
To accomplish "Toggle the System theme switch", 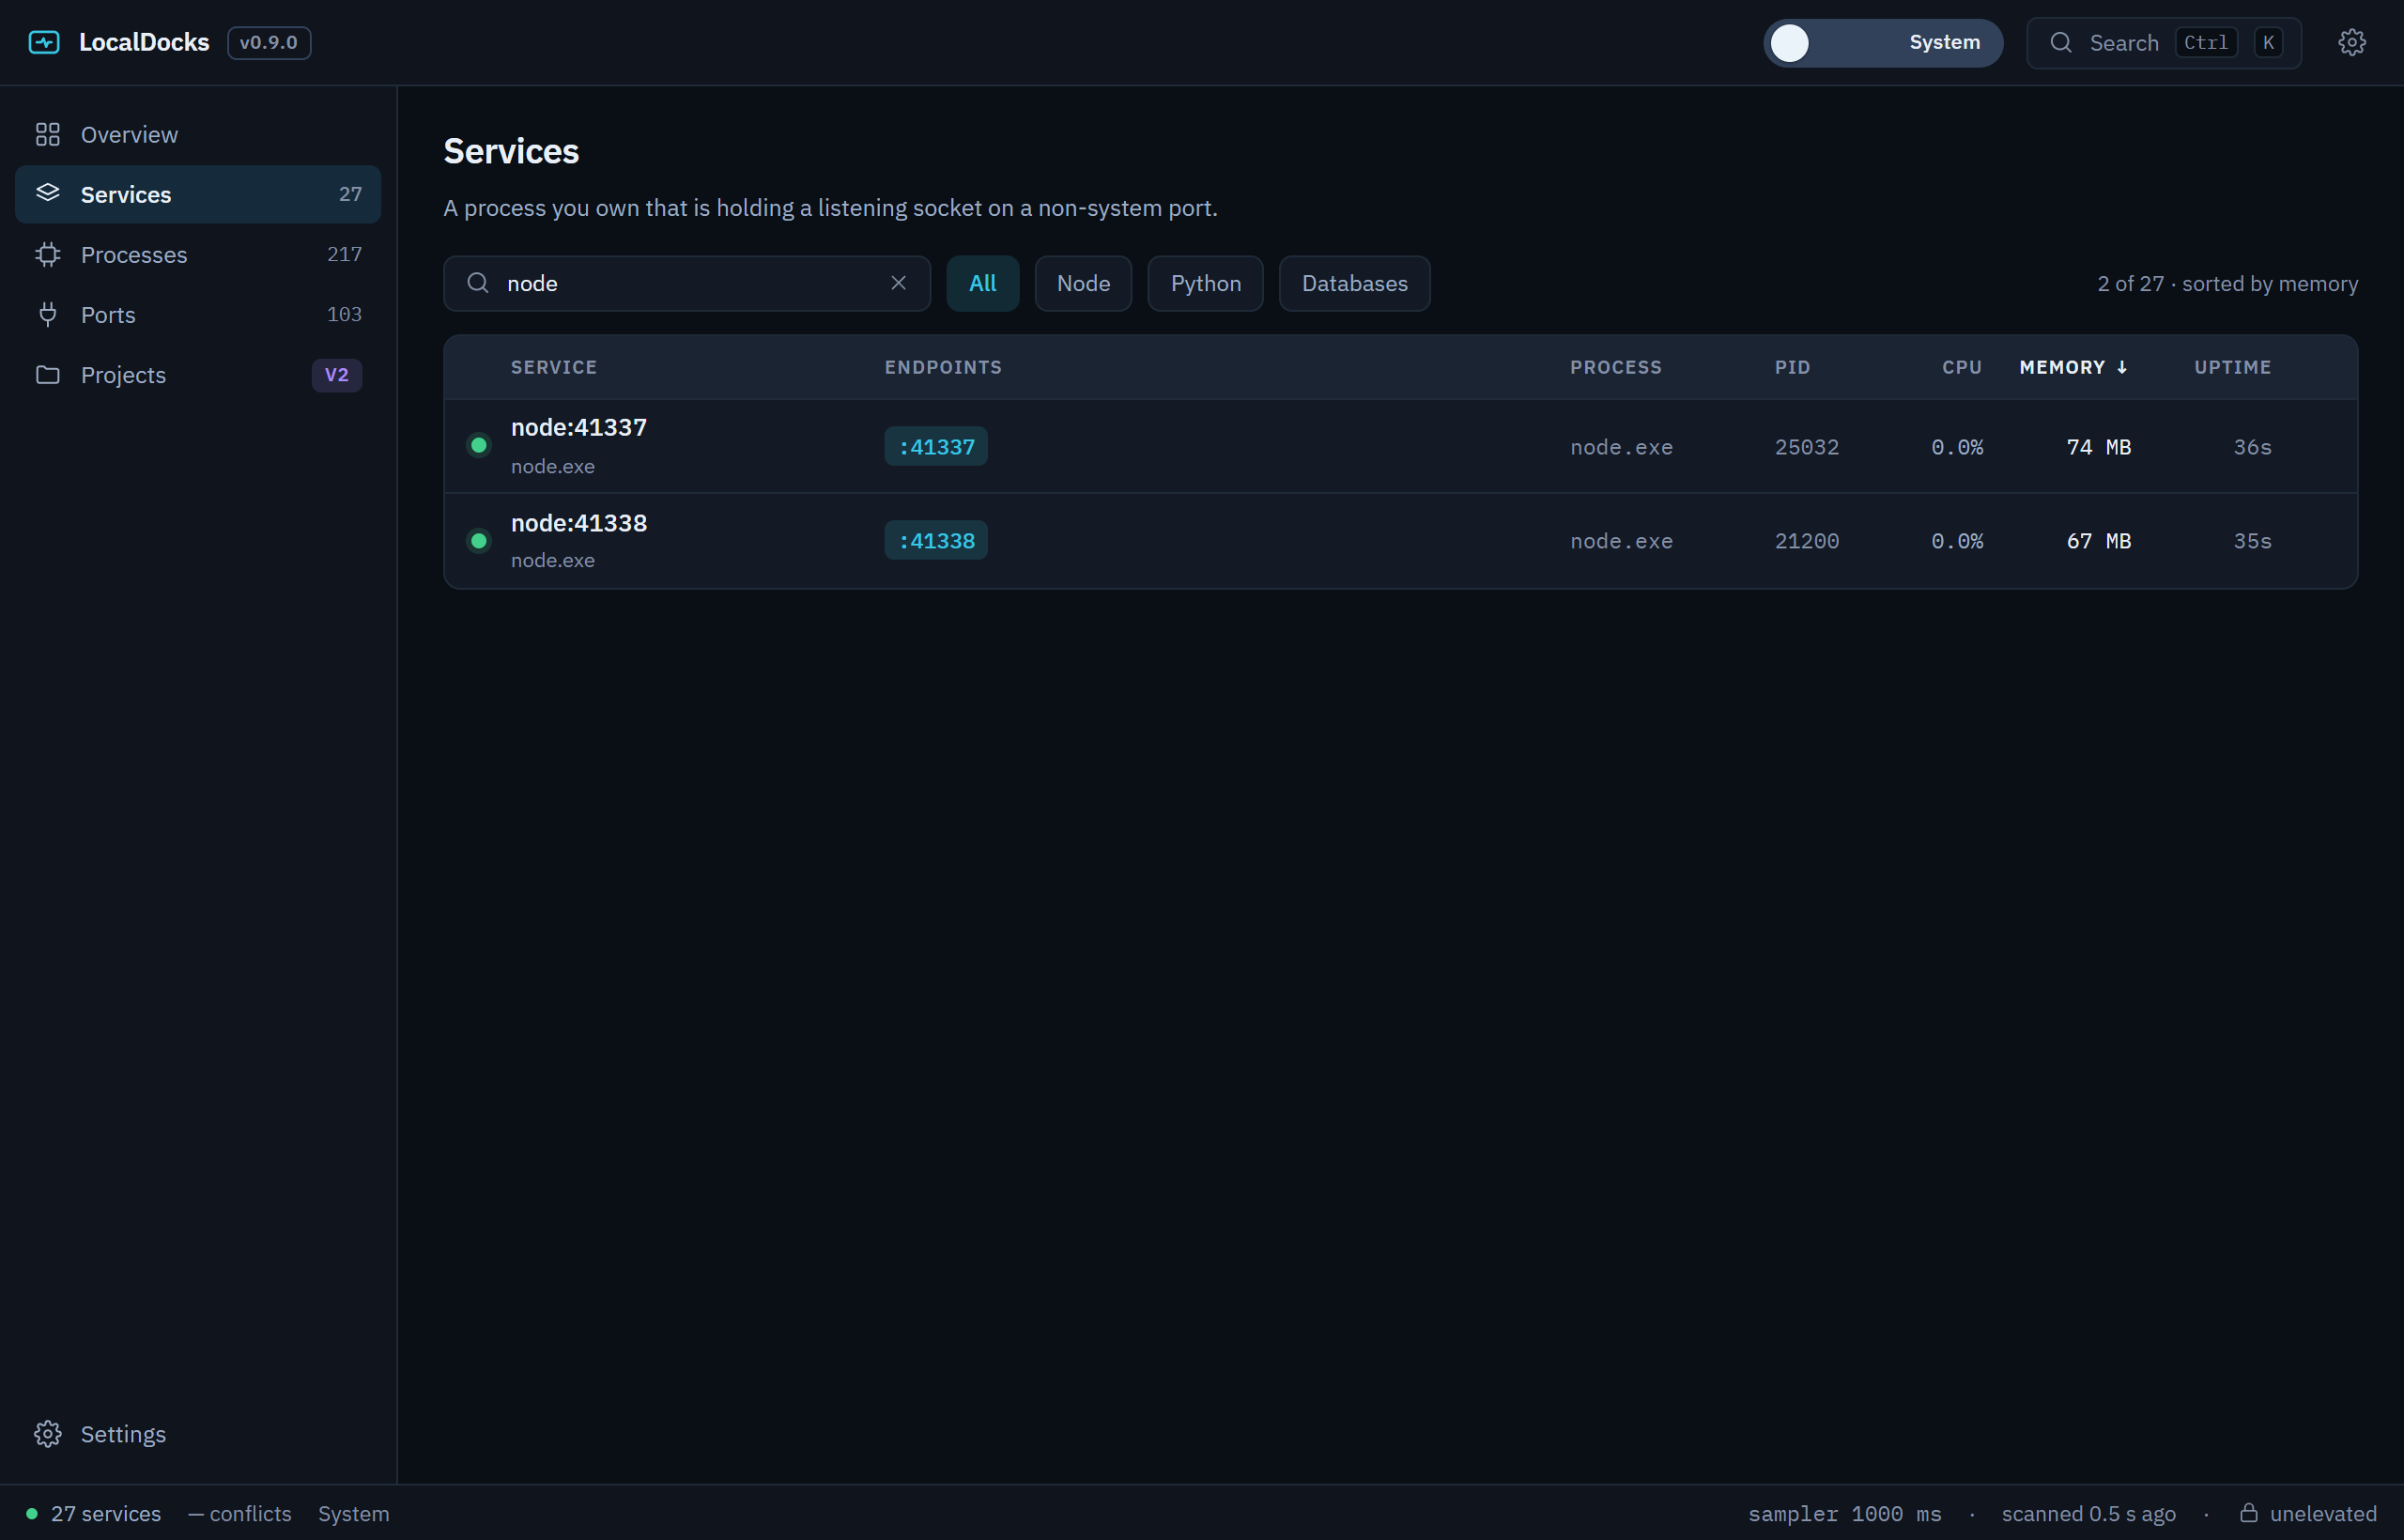I will tap(1882, 42).
